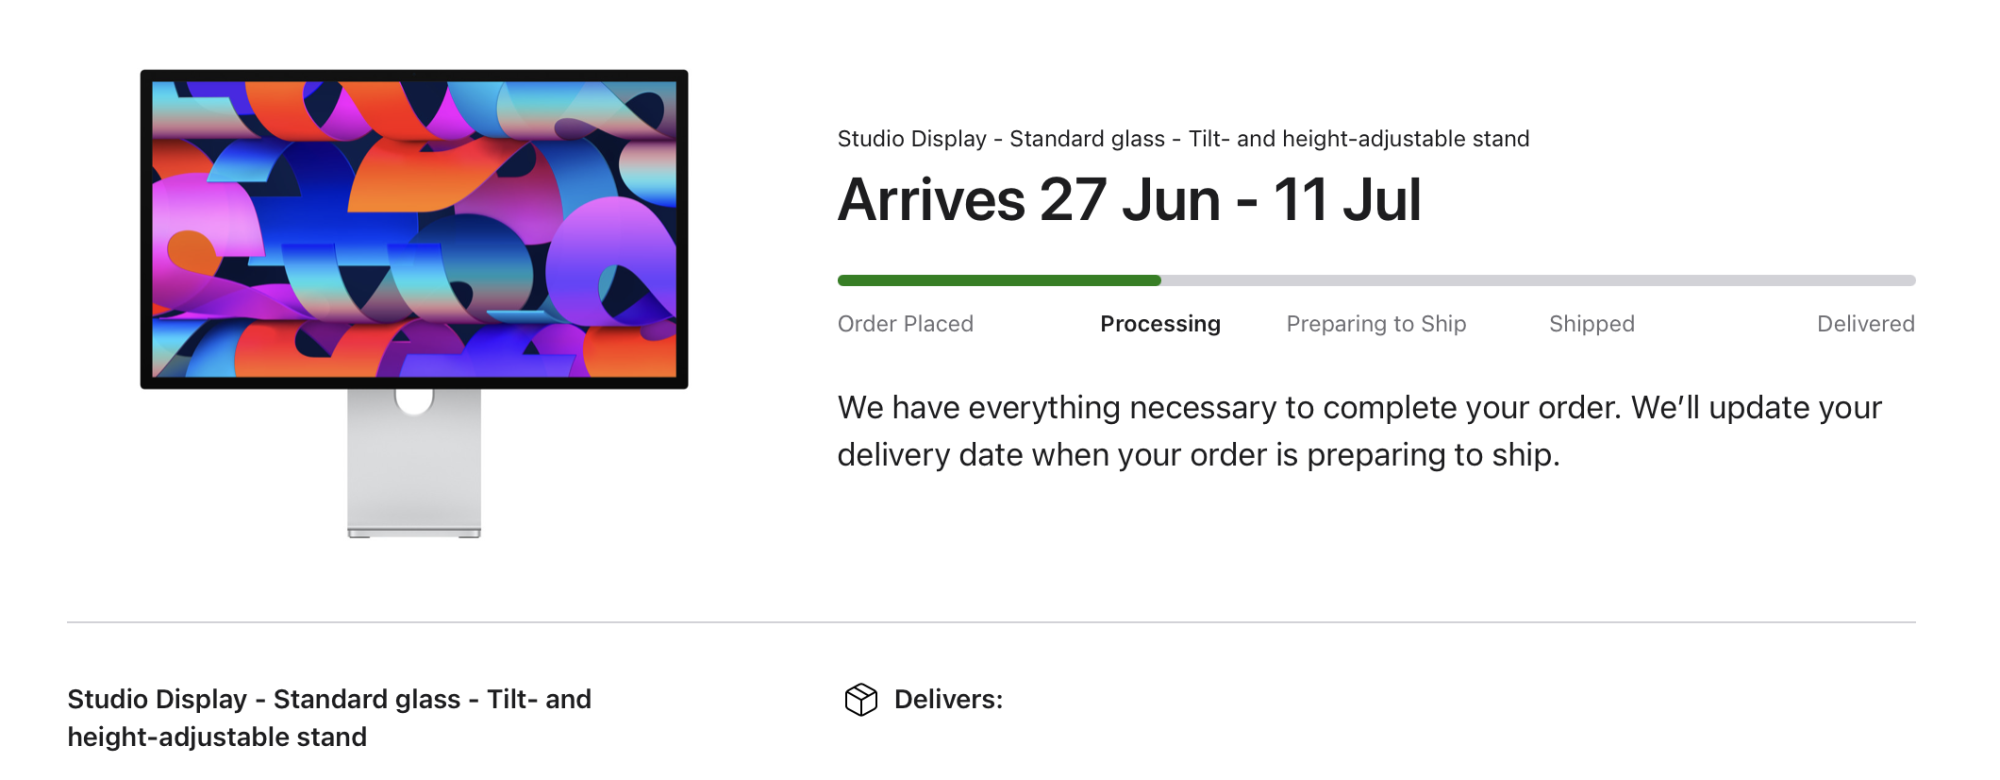Select the Preparing to Ship status step

click(1376, 324)
